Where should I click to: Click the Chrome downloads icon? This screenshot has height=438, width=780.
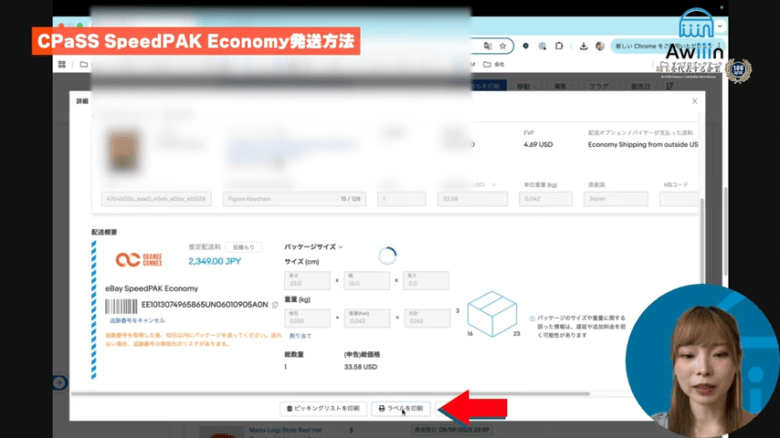point(583,46)
